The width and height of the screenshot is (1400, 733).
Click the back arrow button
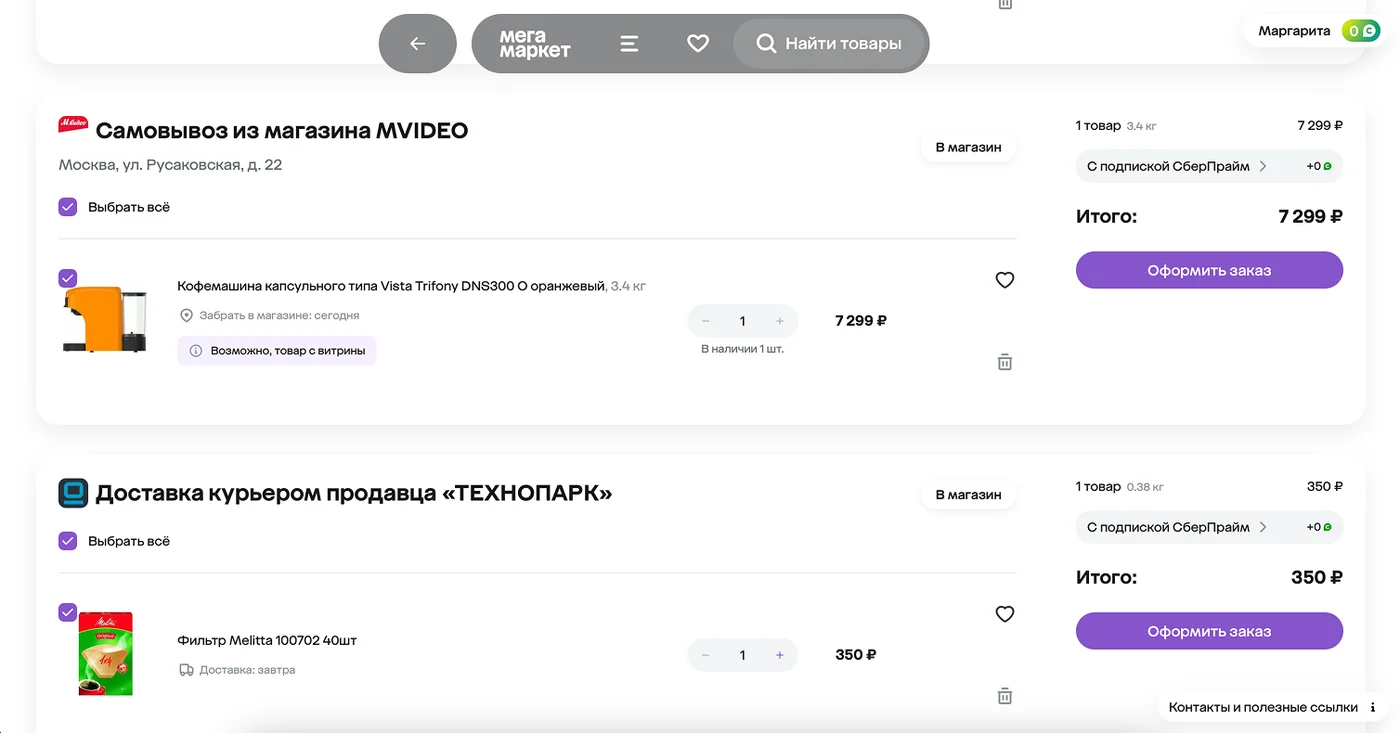pyautogui.click(x=418, y=44)
